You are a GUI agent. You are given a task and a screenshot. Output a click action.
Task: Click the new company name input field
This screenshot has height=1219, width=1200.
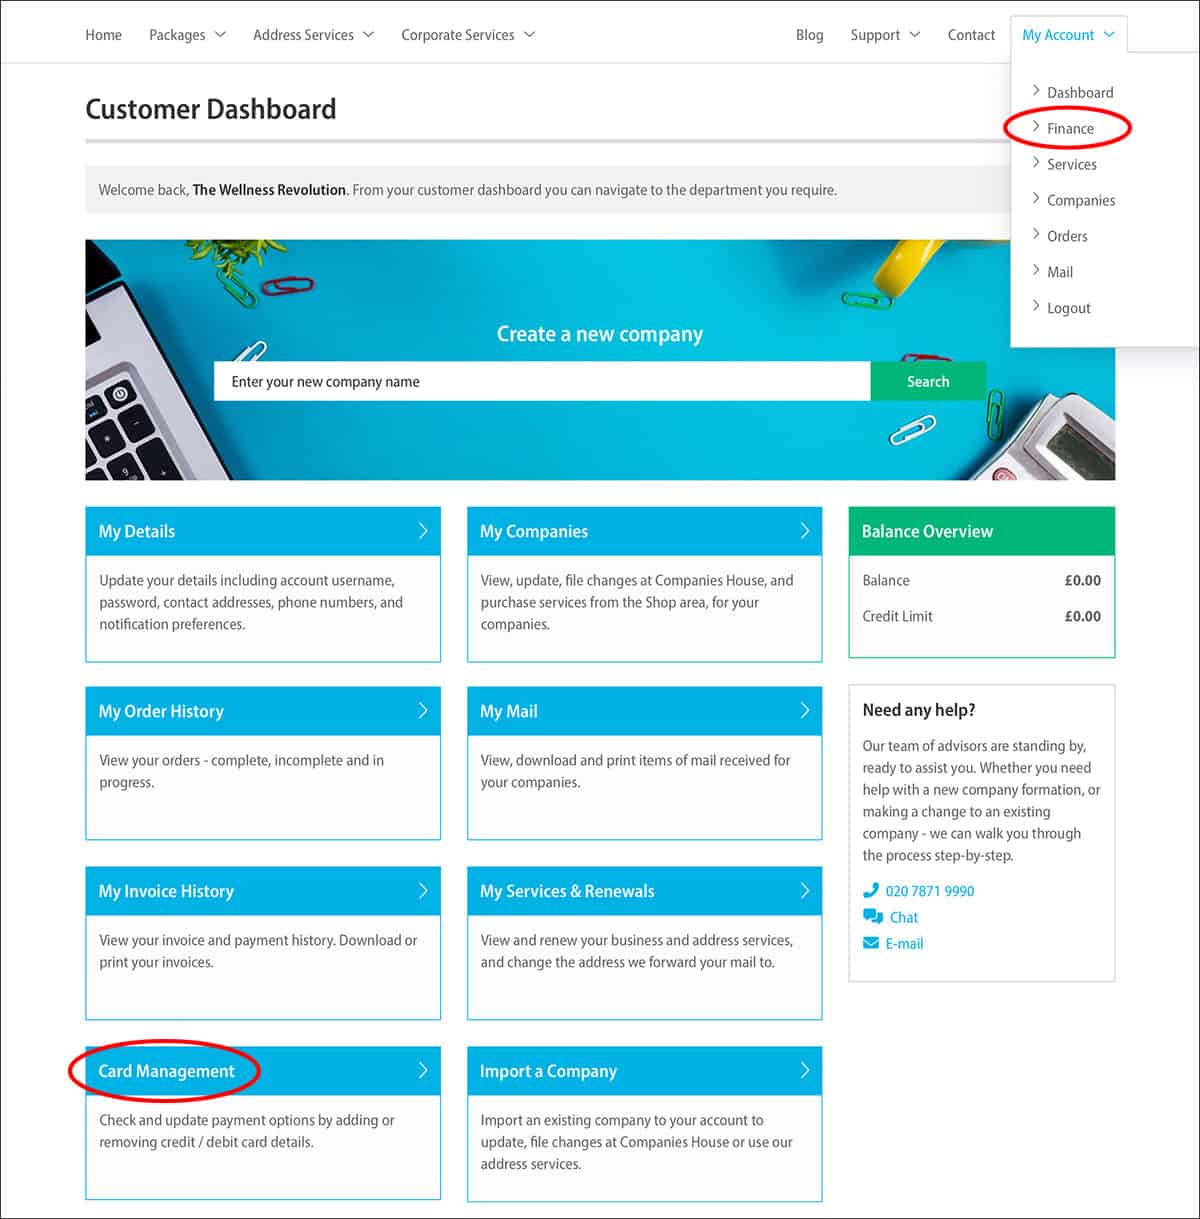coord(541,382)
